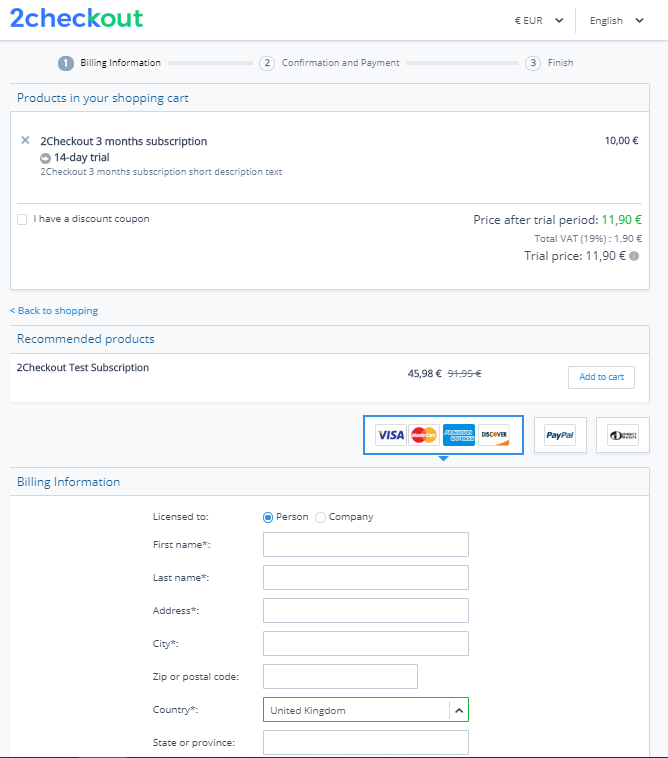Viewport: 668px width, 758px height.
Task: Click the Last name input field
Action: tap(366, 578)
